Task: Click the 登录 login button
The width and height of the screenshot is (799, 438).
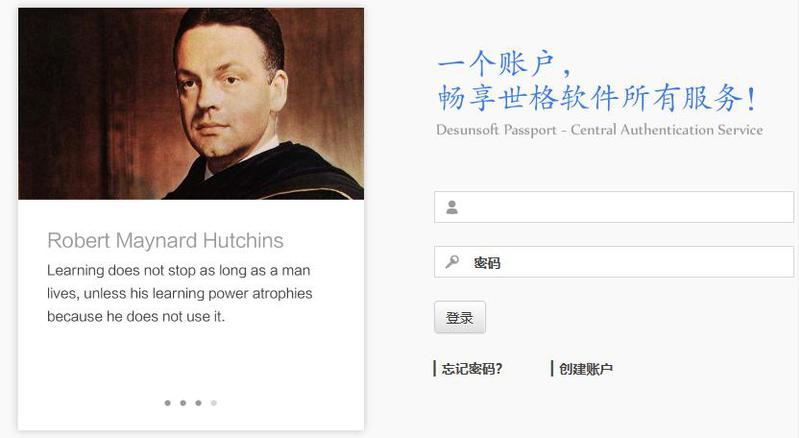Action: point(460,317)
